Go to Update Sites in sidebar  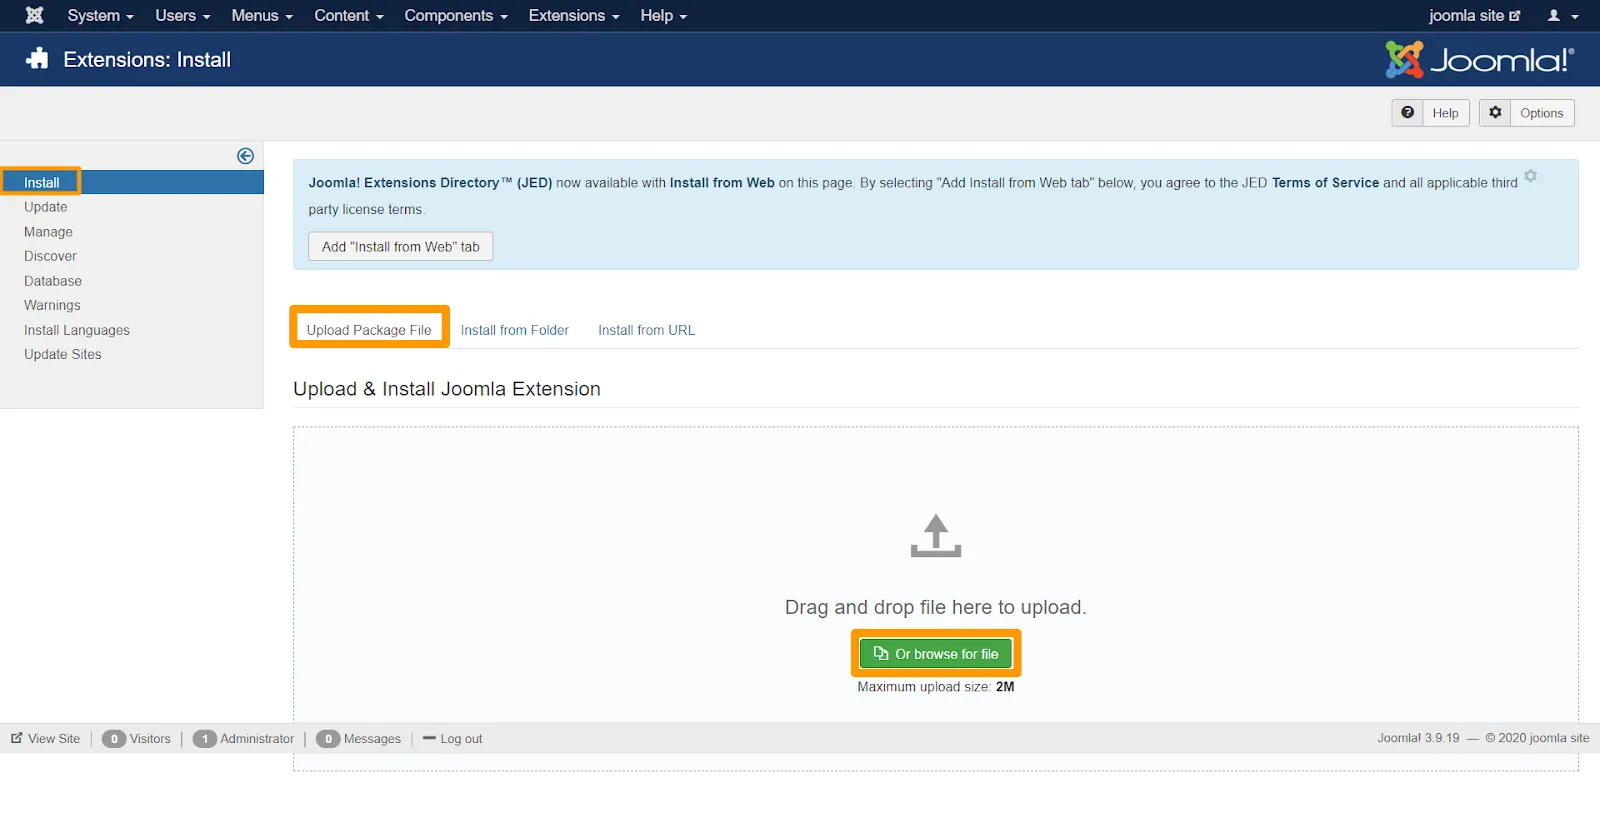[x=63, y=354]
